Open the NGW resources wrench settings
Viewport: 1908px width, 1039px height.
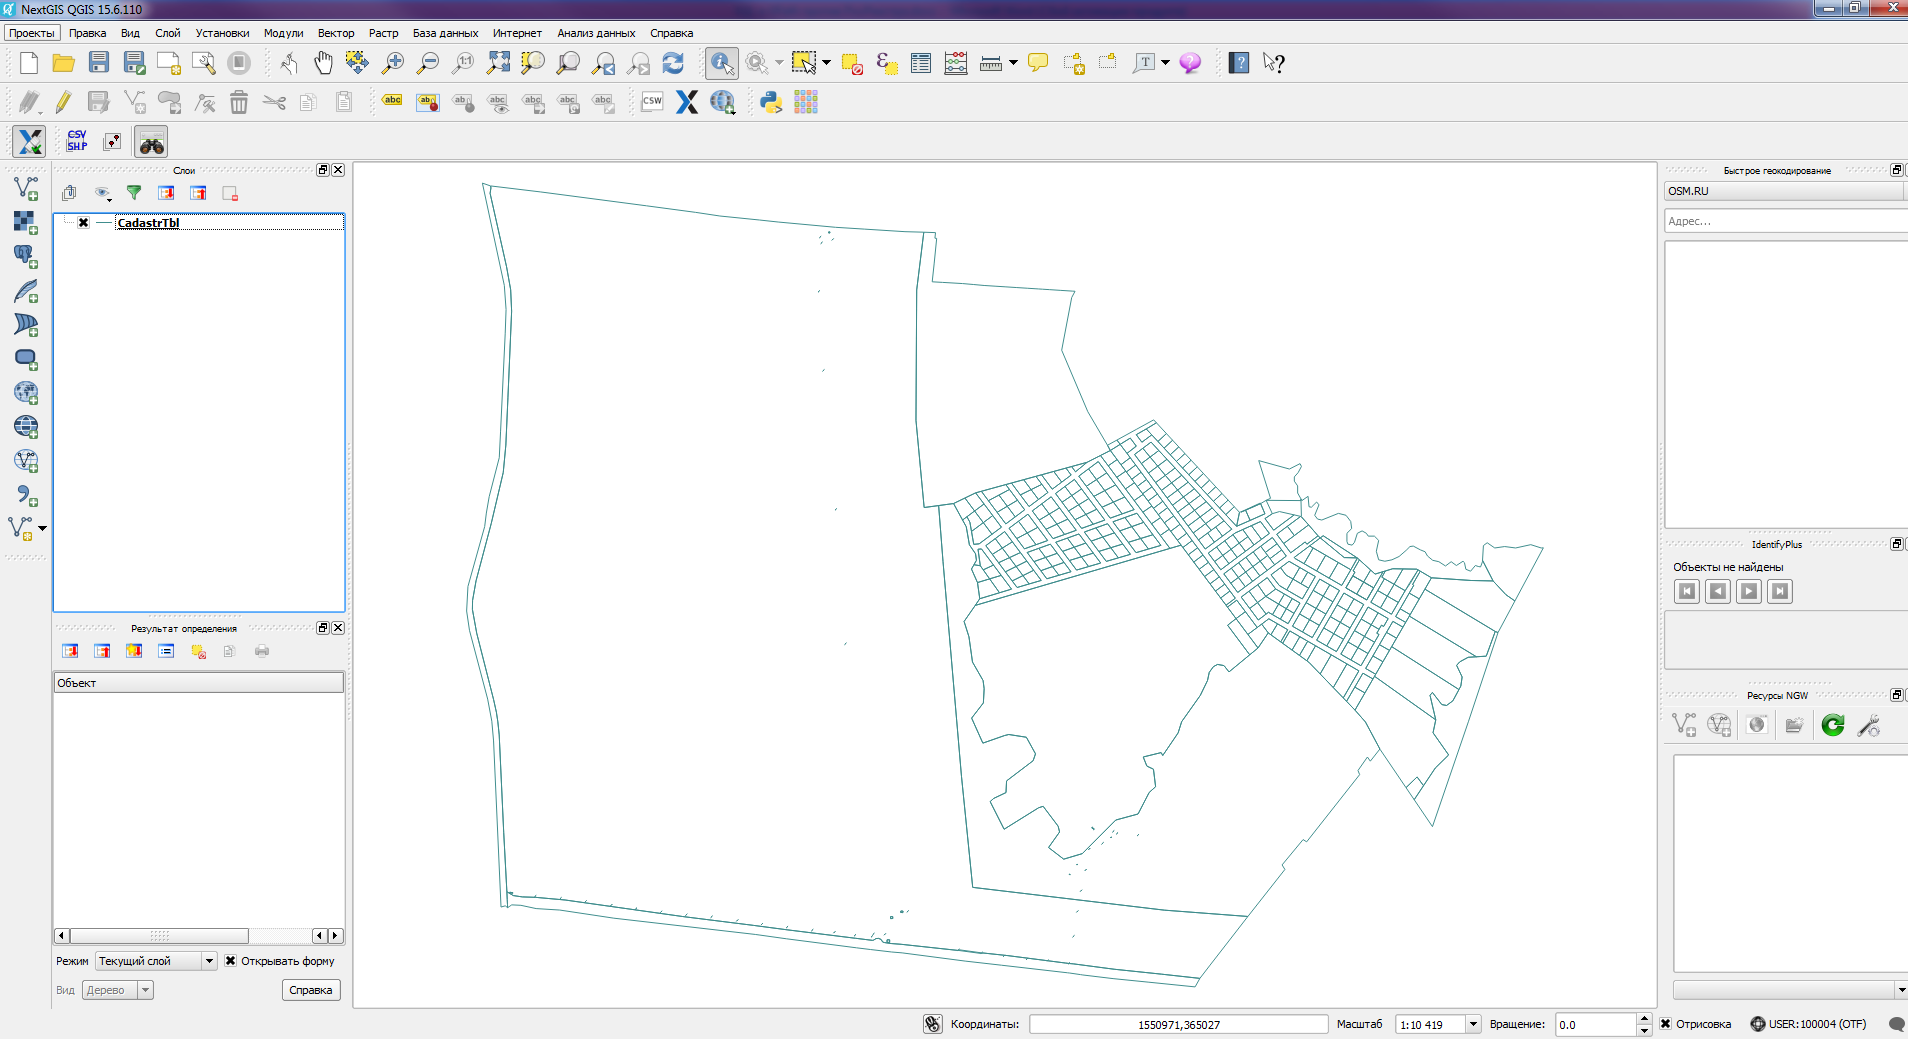coord(1868,725)
